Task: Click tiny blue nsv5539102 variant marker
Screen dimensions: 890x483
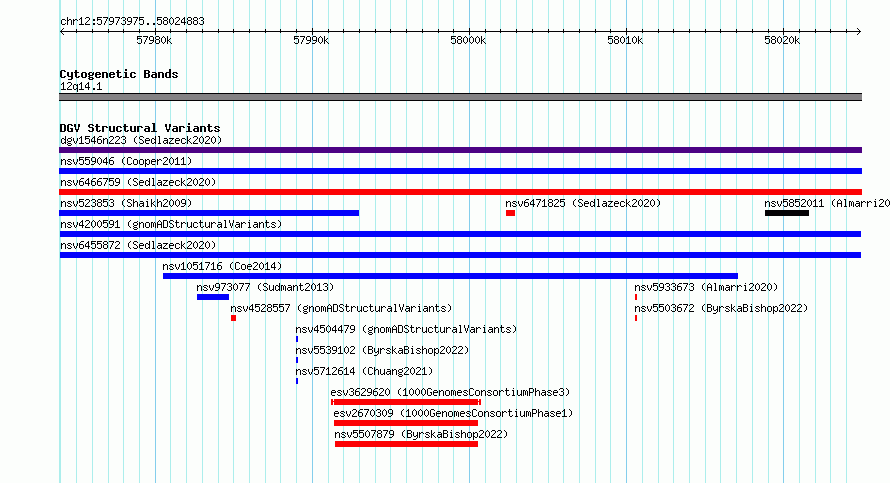Action: pyautogui.click(x=297, y=360)
